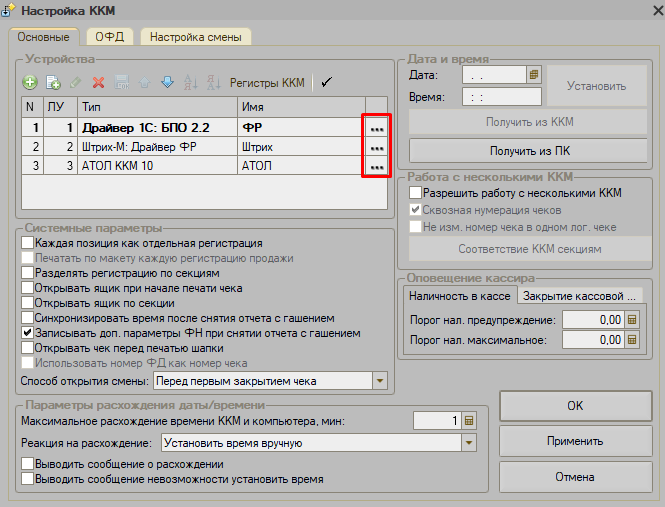This screenshot has height=507, width=665.
Task: Expand the Способ открытия смены dropdown
Action: tap(380, 381)
